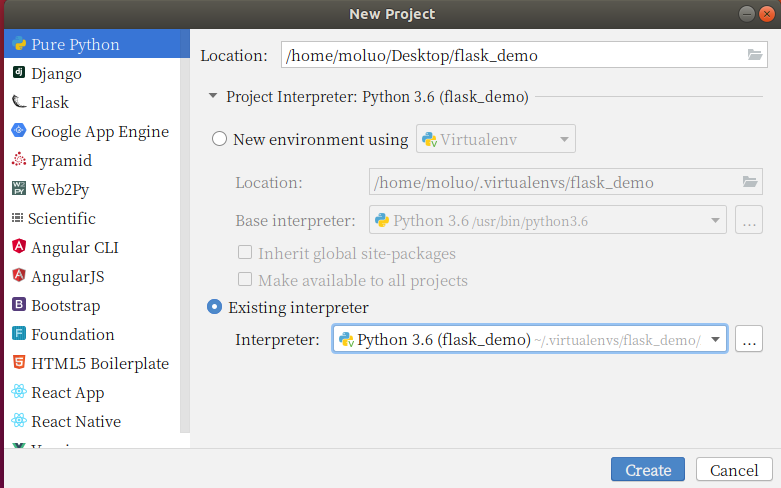This screenshot has height=488, width=781.
Task: Choose Pure Python project type
Action: click(x=92, y=44)
